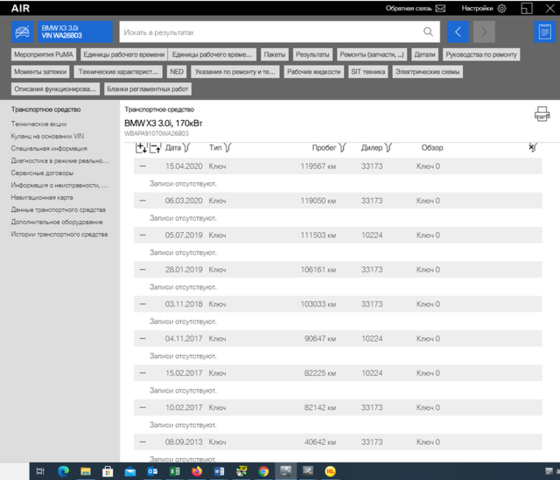
Task: Open Excel from taskbar
Action: point(175,471)
